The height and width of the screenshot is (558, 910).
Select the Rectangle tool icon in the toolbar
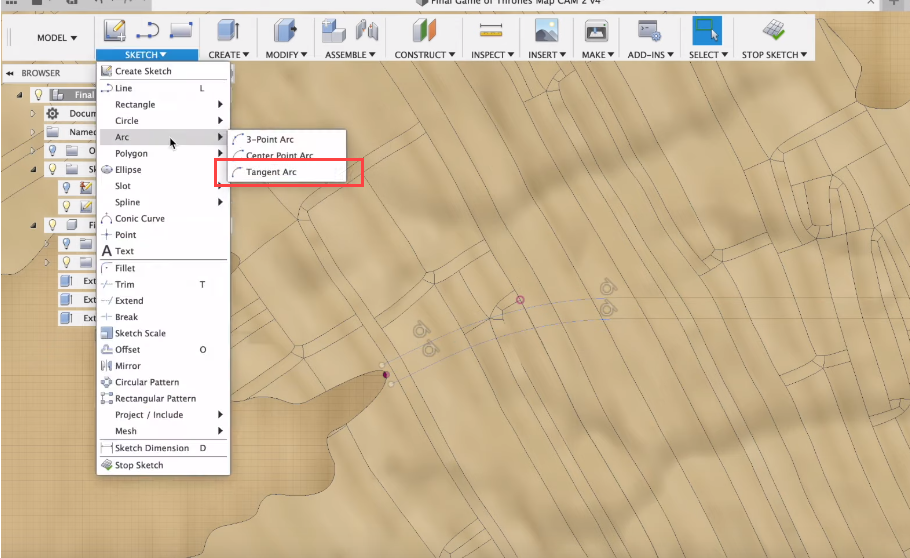click(x=181, y=30)
